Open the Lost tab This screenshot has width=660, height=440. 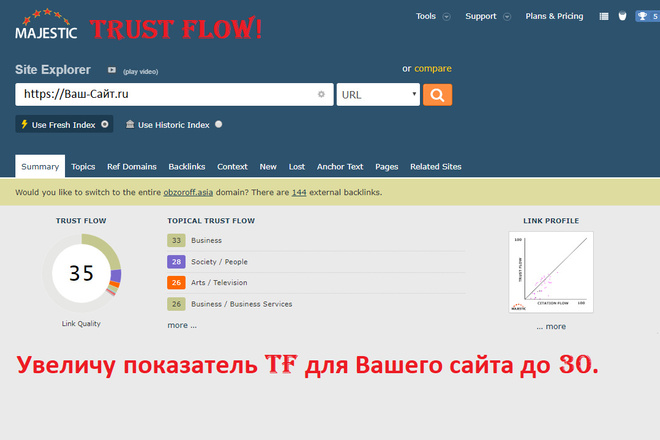tap(297, 167)
